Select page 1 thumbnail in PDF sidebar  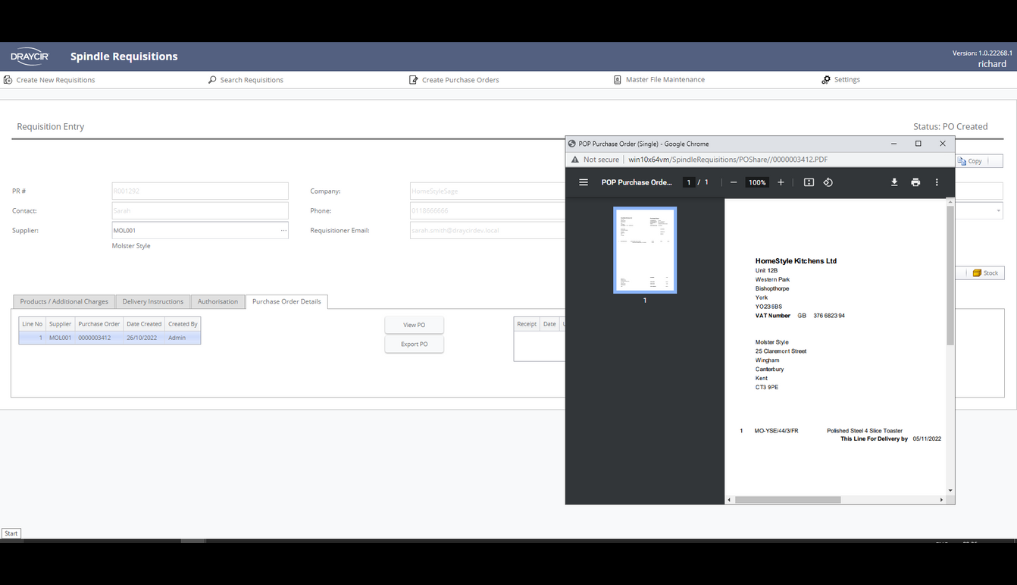645,250
